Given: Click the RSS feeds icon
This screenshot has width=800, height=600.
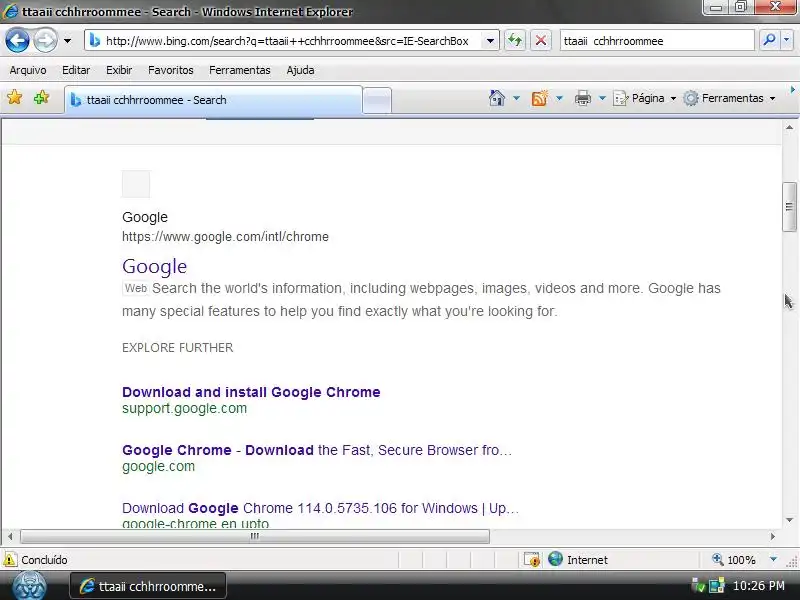Looking at the screenshot, I should click(x=539, y=97).
